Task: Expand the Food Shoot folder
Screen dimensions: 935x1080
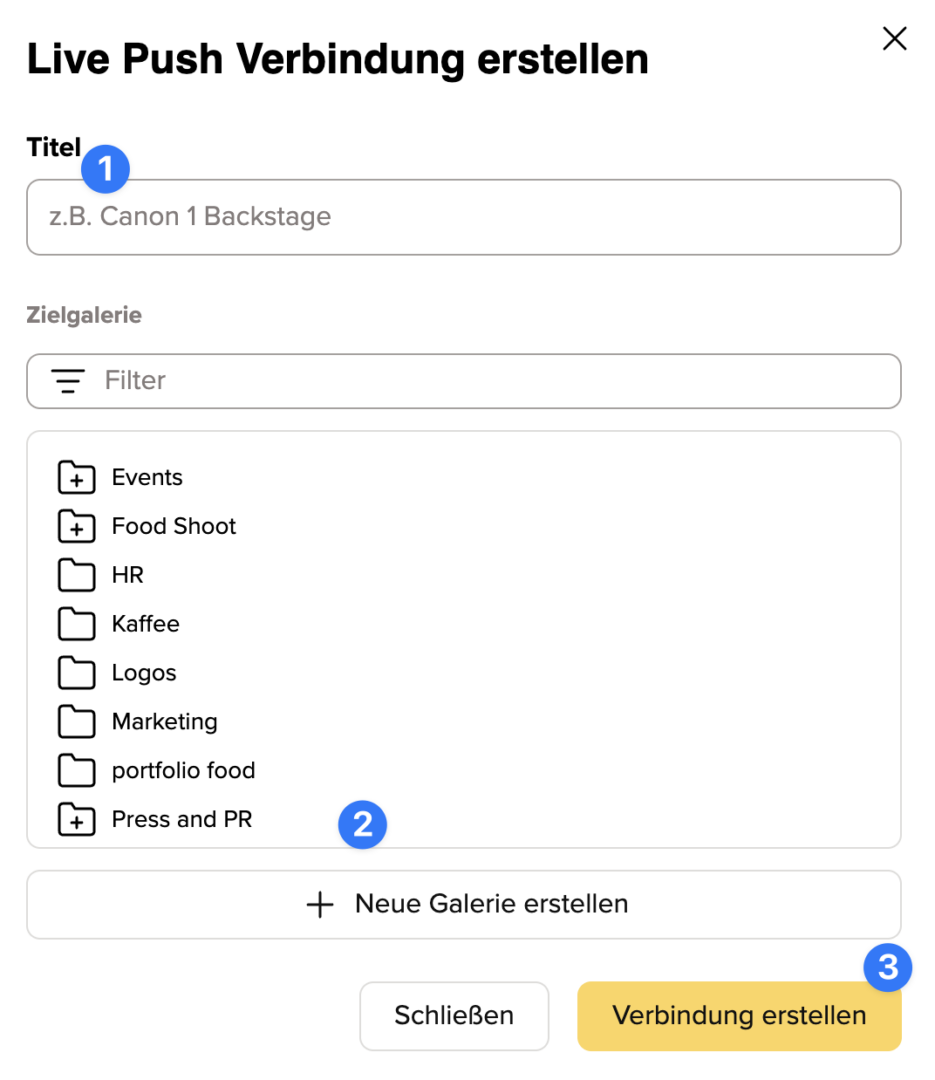Action: click(x=76, y=527)
